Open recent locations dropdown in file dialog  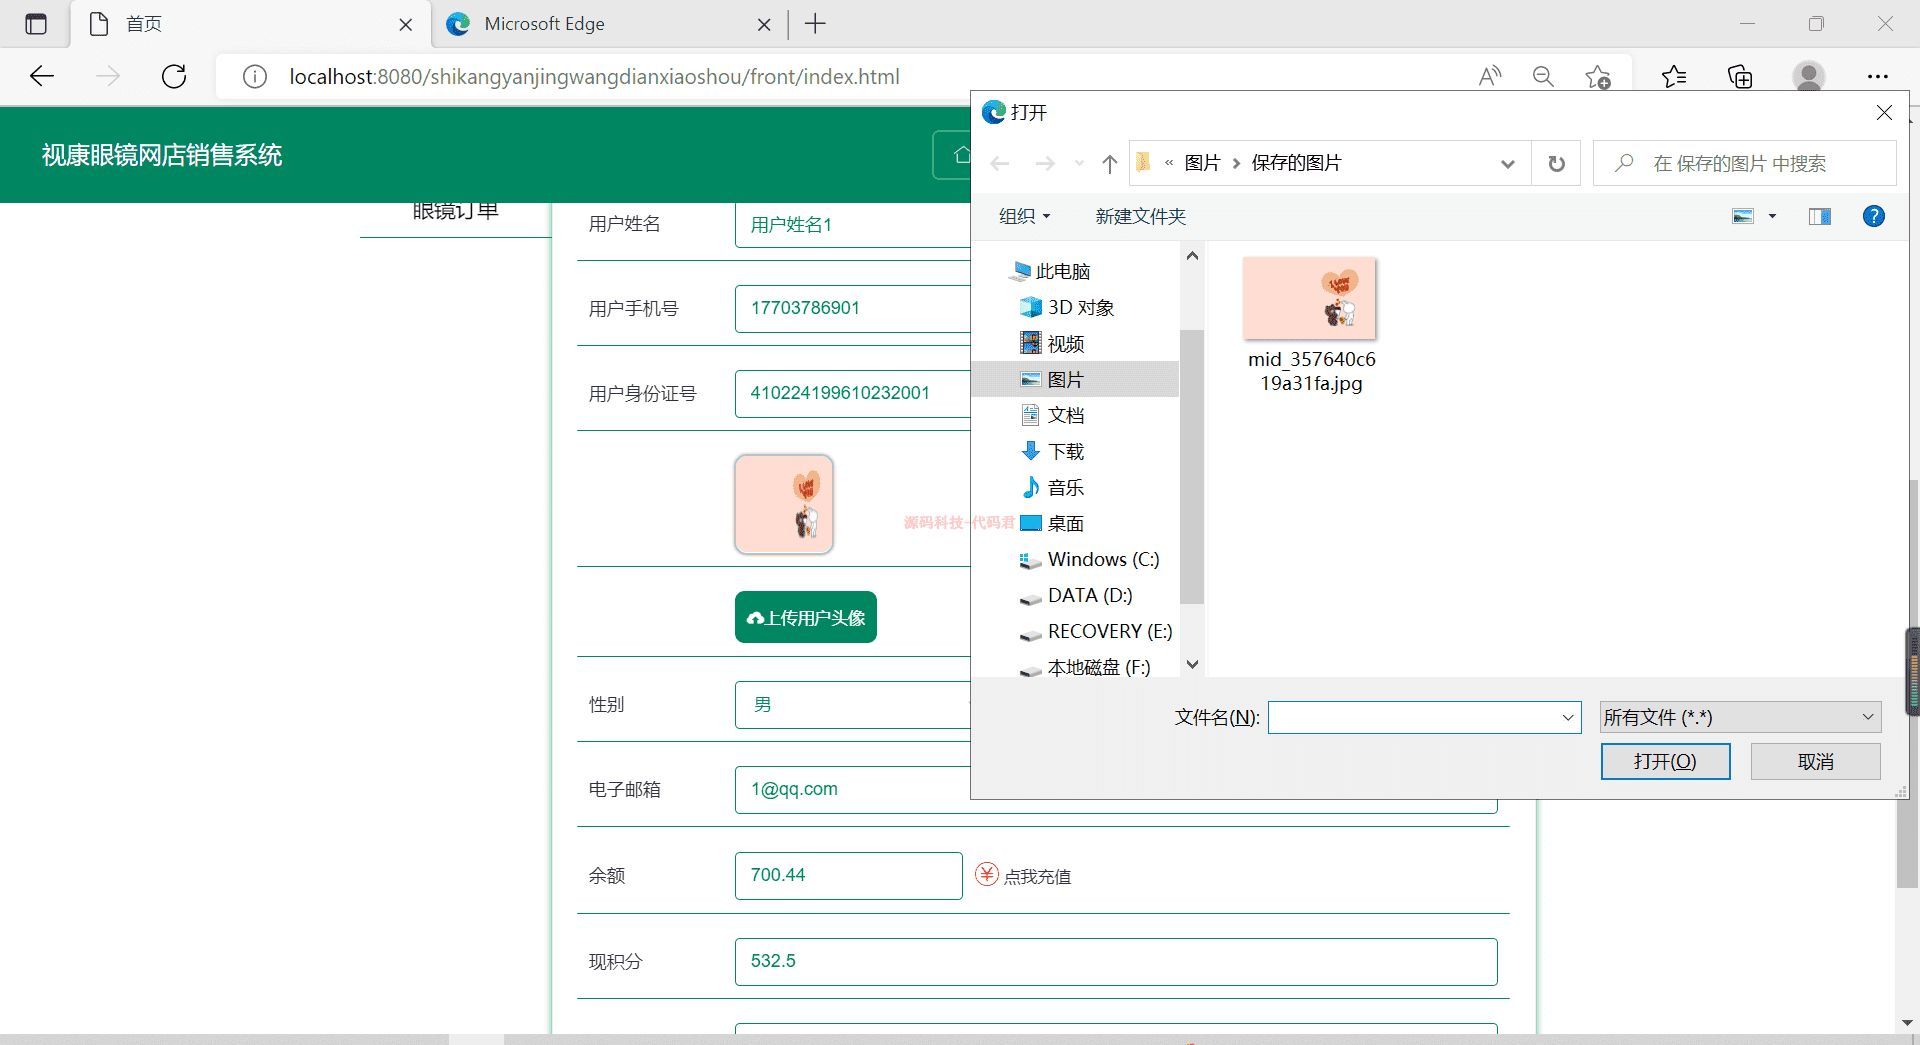coord(1078,164)
